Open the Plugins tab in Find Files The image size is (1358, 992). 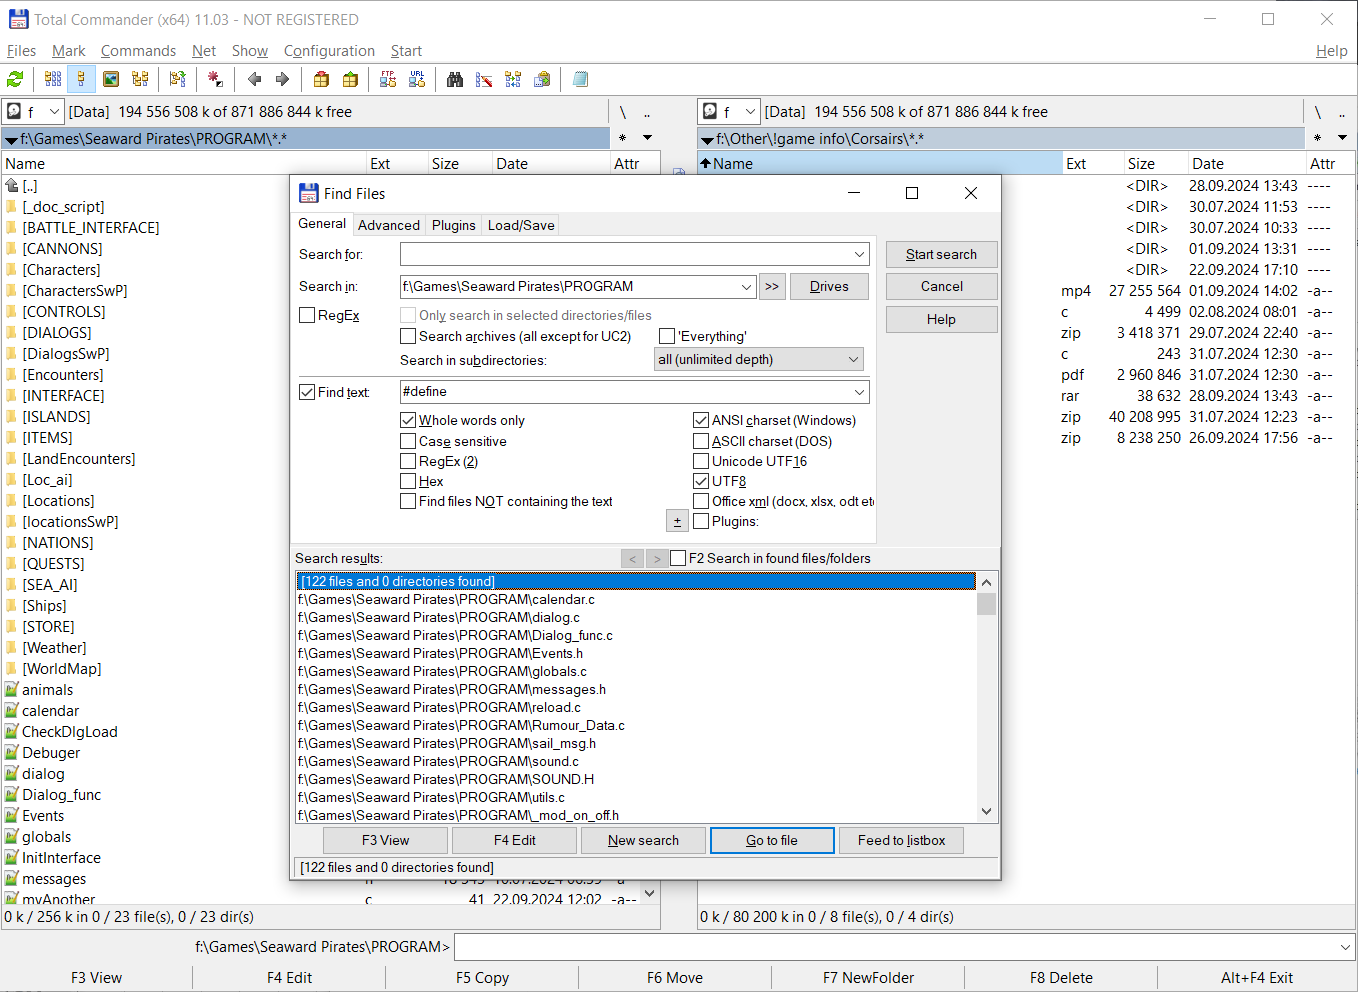454,225
